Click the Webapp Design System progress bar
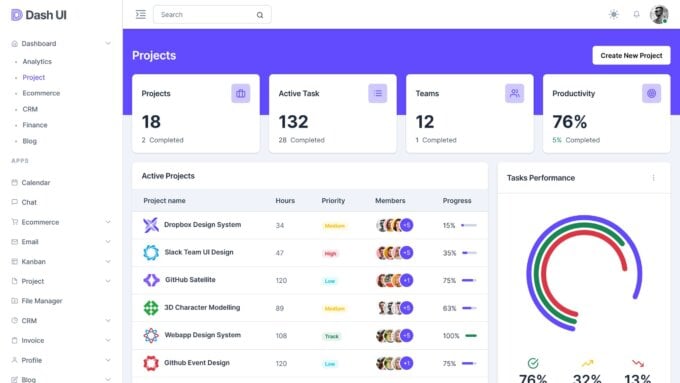 [x=471, y=336]
